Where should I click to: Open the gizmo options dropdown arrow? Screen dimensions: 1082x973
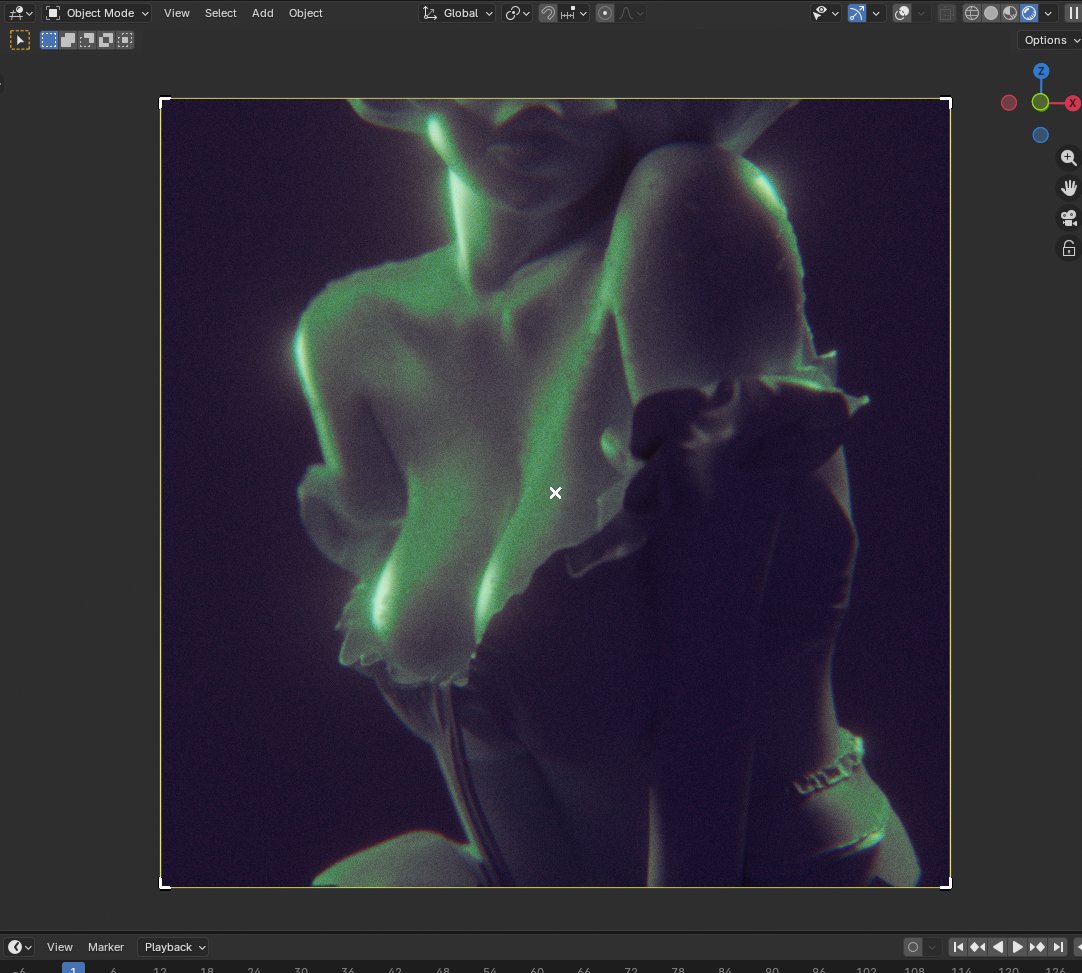point(876,13)
